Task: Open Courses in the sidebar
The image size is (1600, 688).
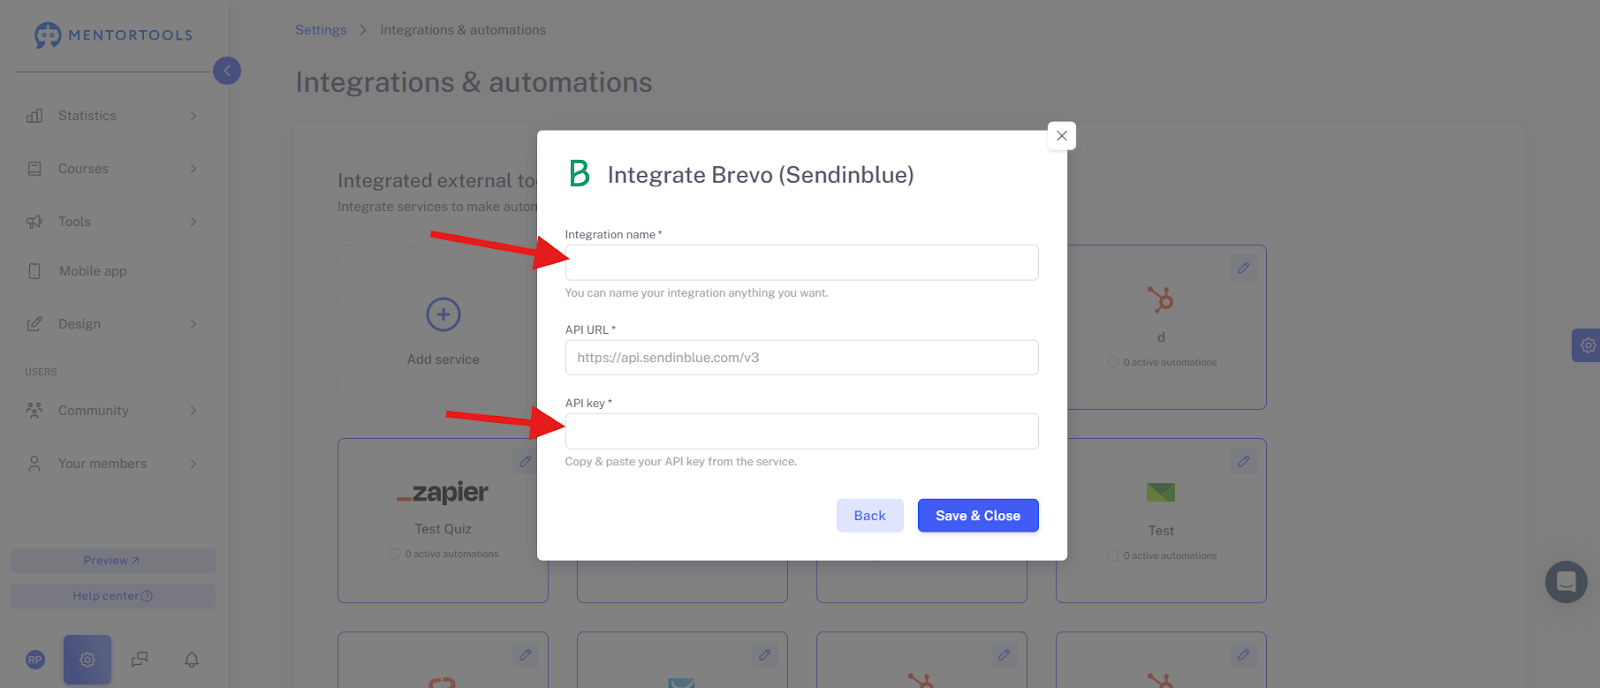Action: click(83, 169)
